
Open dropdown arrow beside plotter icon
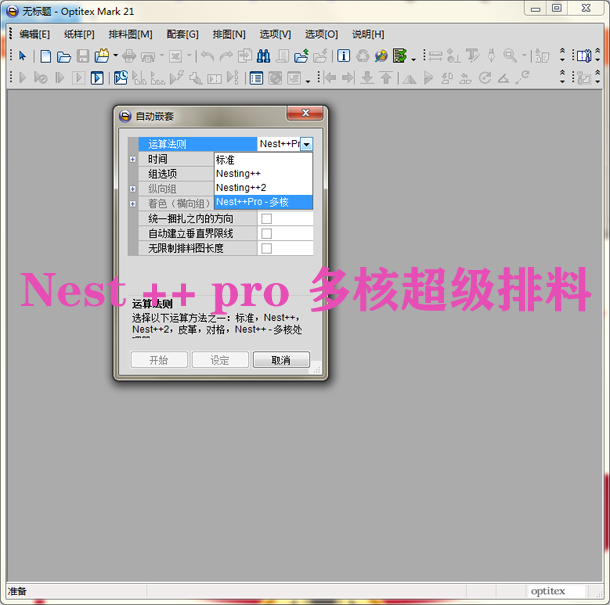point(161,56)
